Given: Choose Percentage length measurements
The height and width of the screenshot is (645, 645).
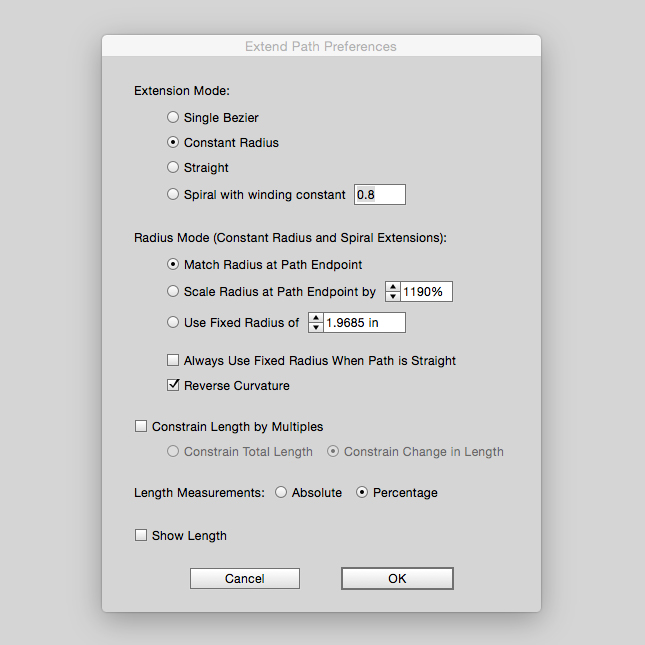Looking at the screenshot, I should pos(362,492).
